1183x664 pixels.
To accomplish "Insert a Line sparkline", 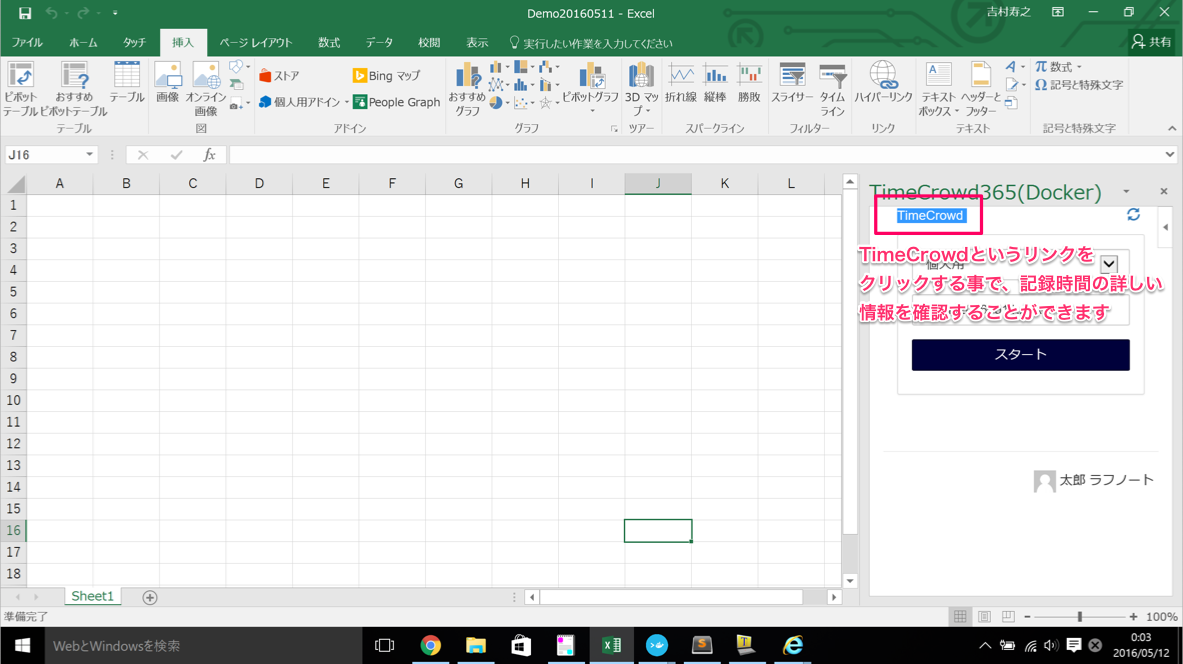I will point(681,82).
